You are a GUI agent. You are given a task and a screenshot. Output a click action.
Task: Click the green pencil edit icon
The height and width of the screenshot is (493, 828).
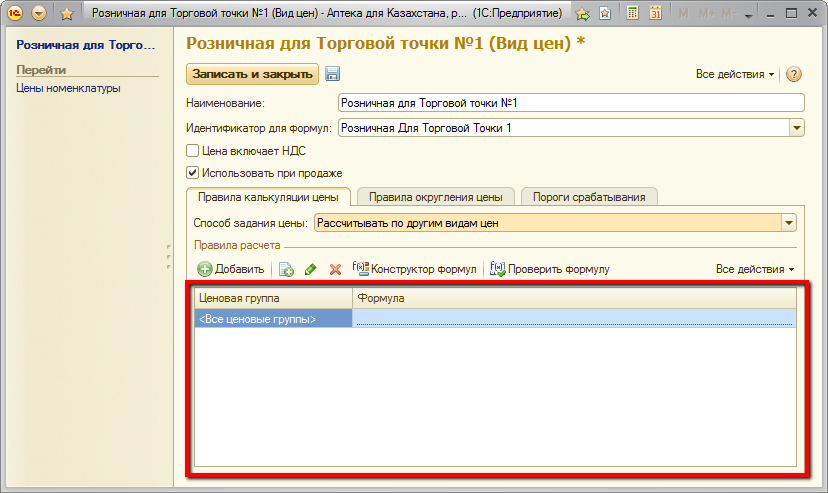click(x=311, y=269)
